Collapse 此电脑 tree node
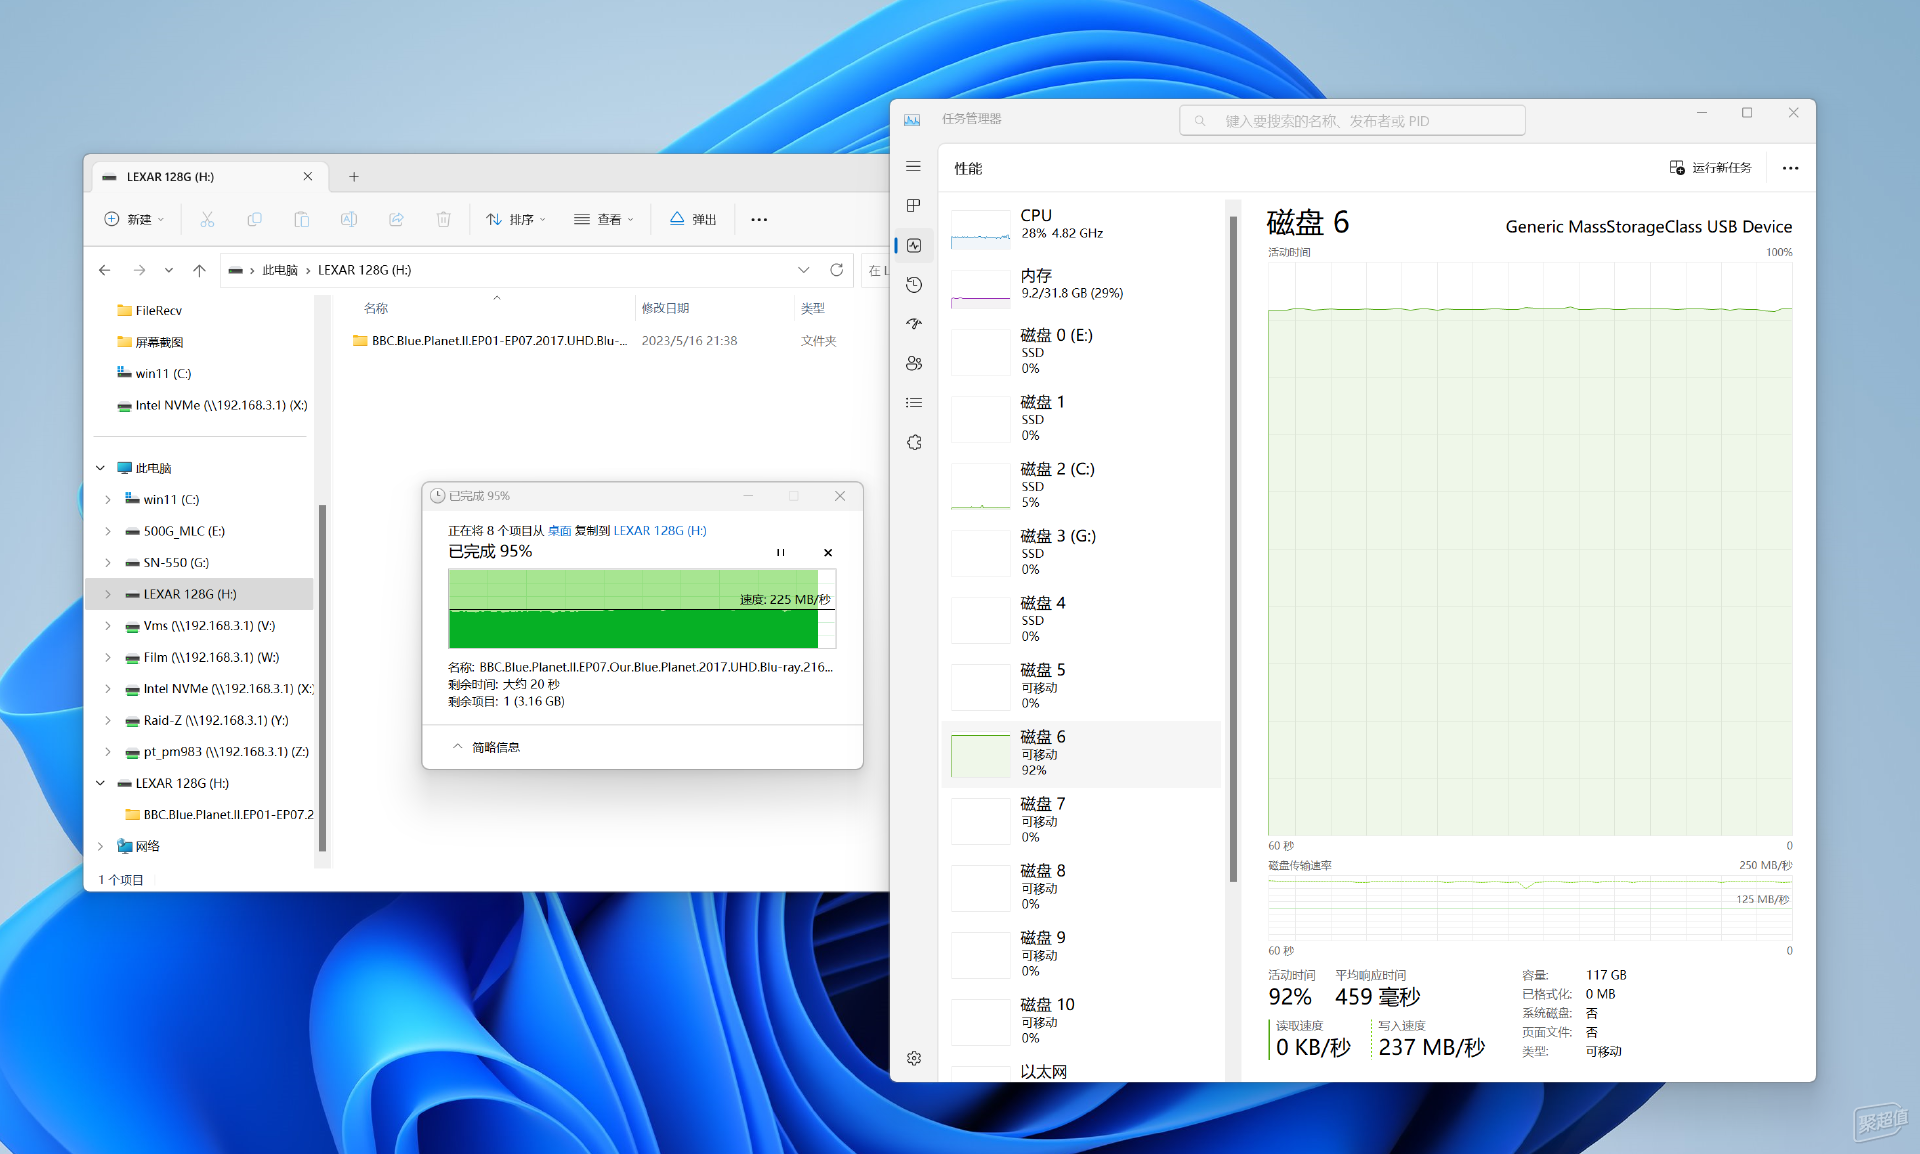Viewport: 1920px width, 1154px height. click(x=100, y=468)
